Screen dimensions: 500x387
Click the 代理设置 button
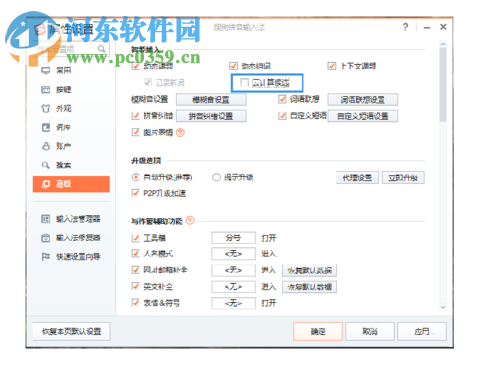pyautogui.click(x=357, y=178)
